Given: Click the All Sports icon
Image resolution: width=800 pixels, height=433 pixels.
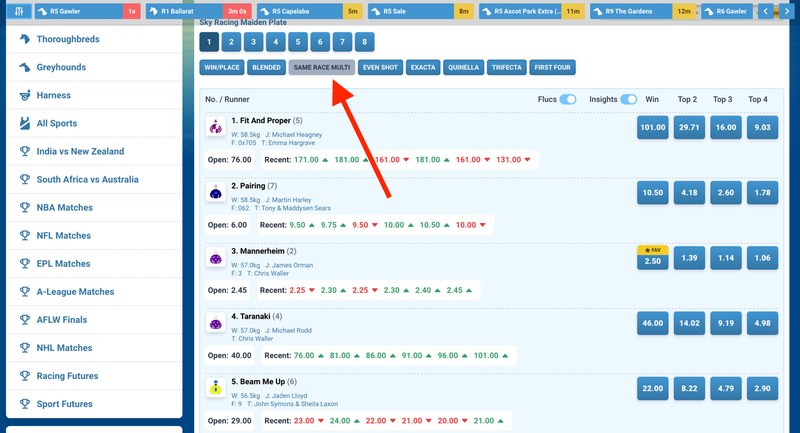Looking at the screenshot, I should [24, 123].
